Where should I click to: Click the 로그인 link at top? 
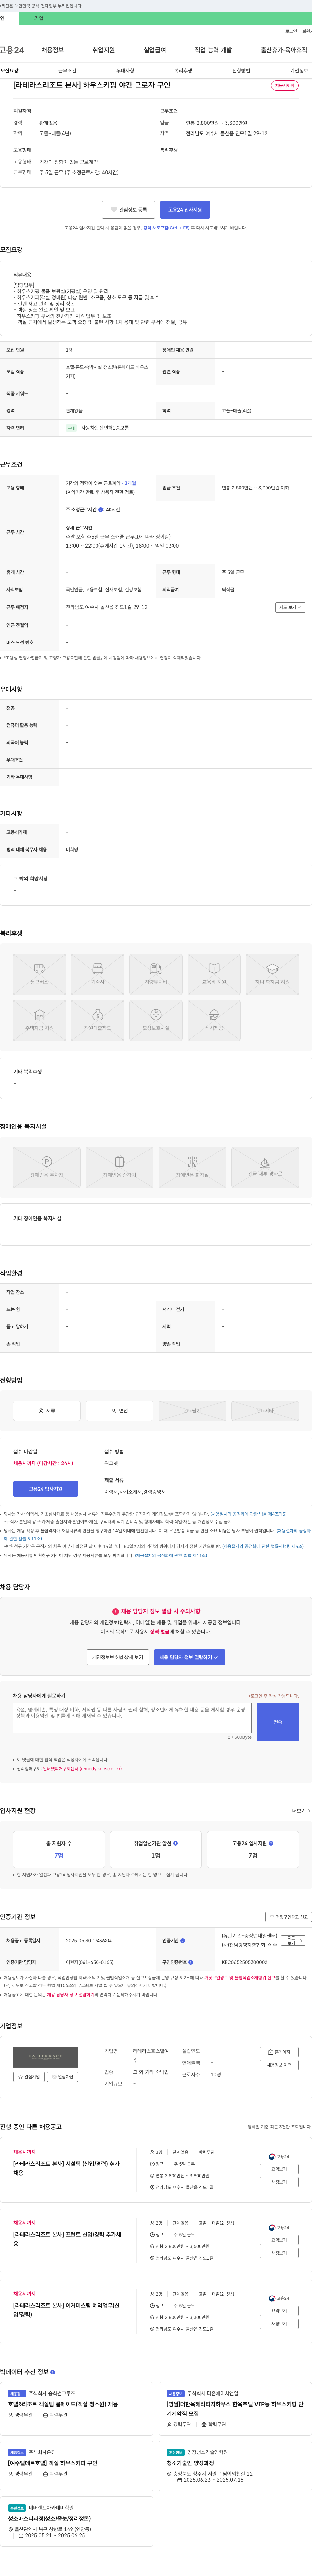point(291,31)
